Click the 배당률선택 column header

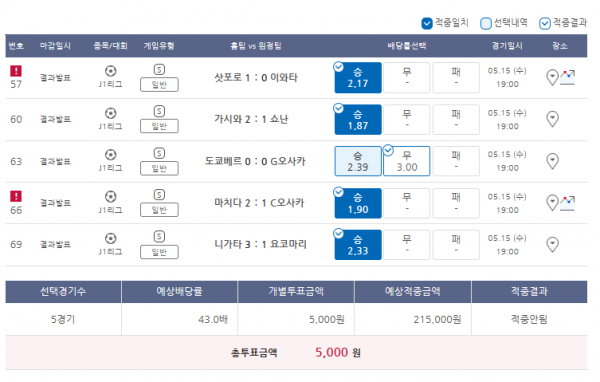click(407, 46)
